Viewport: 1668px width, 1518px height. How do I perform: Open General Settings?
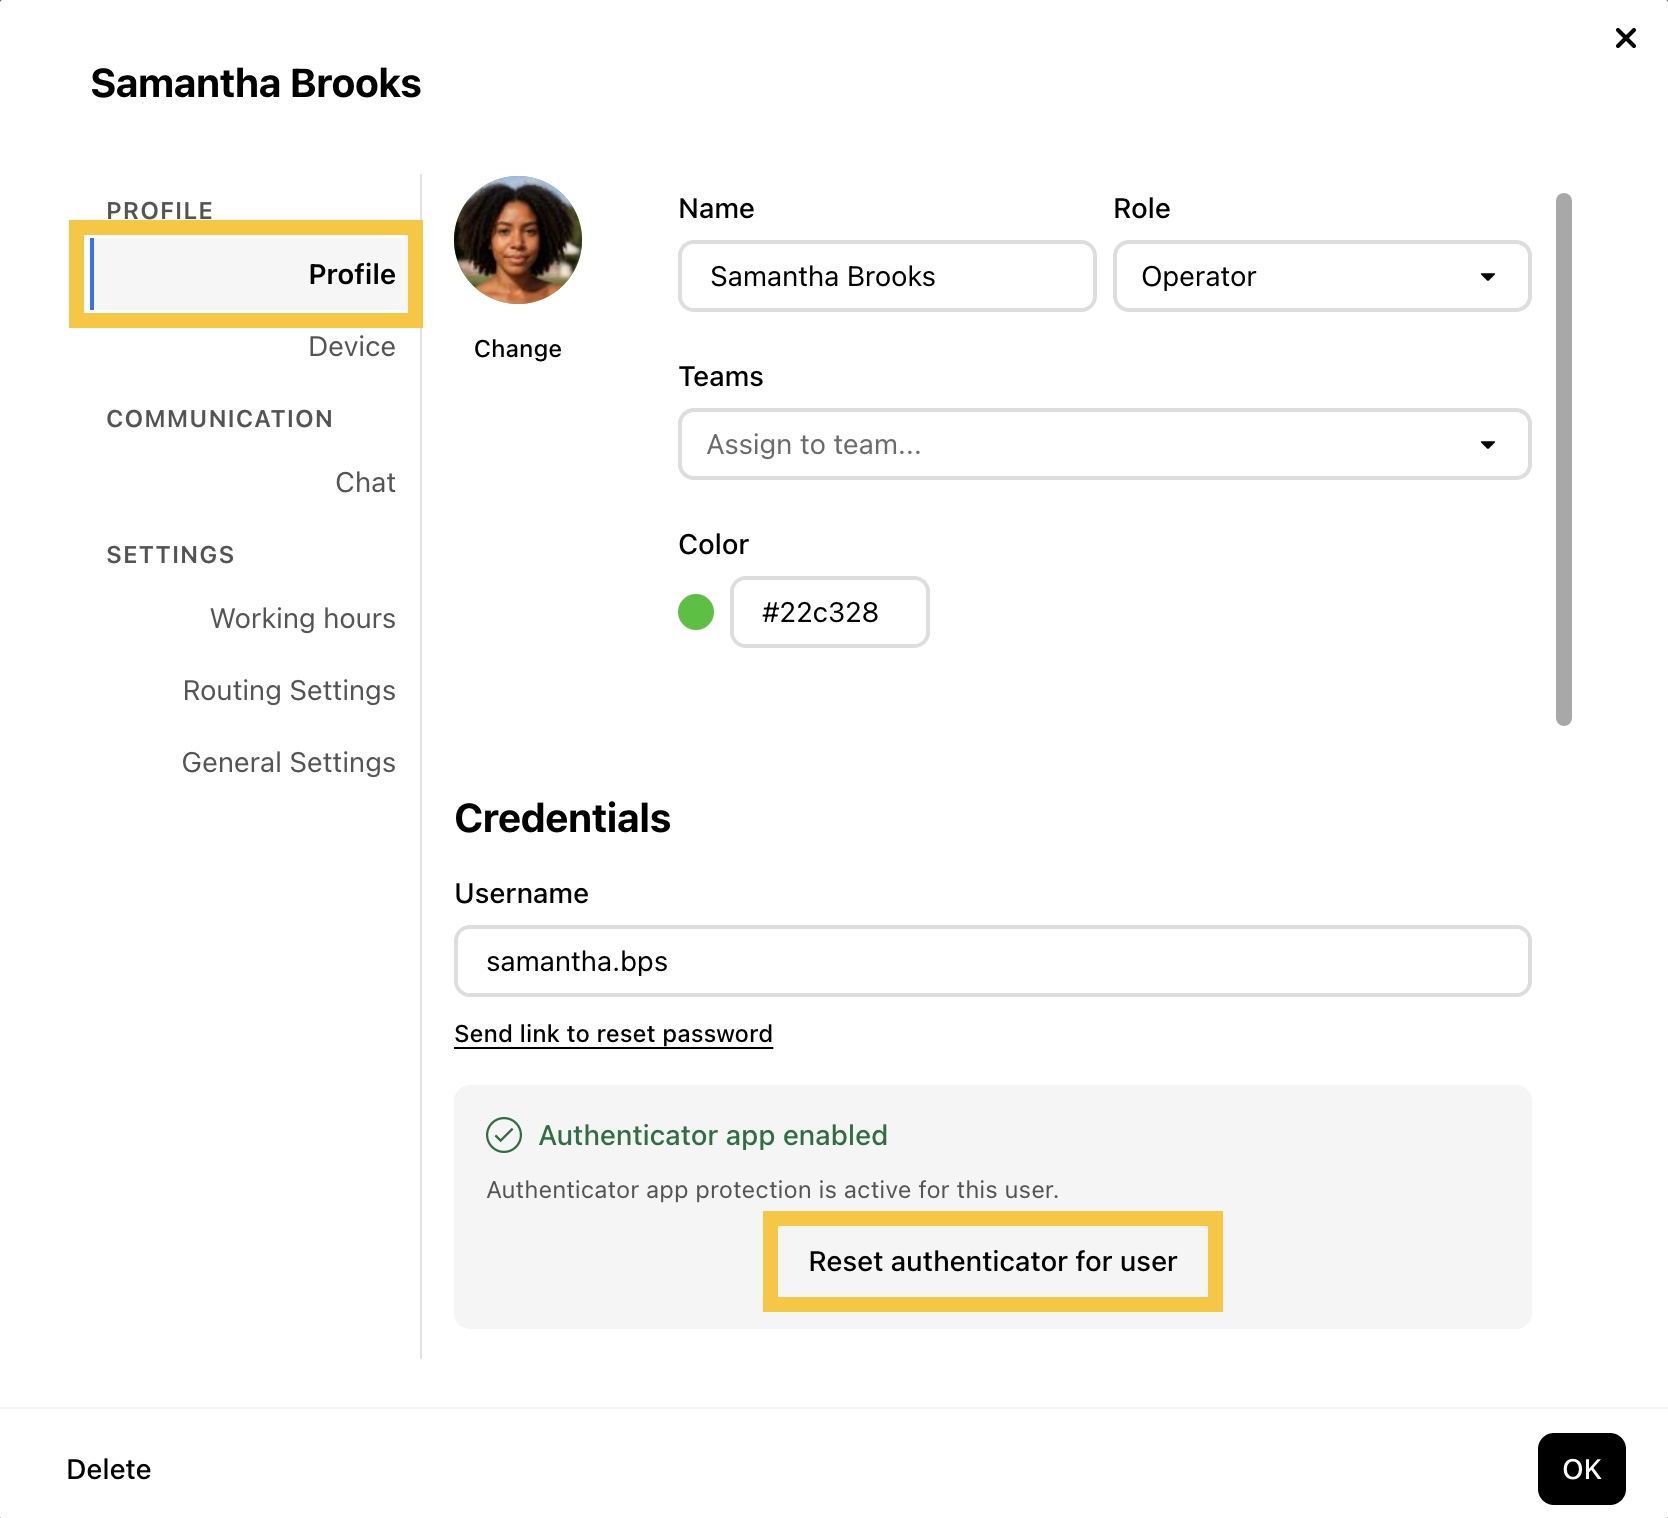pos(288,762)
